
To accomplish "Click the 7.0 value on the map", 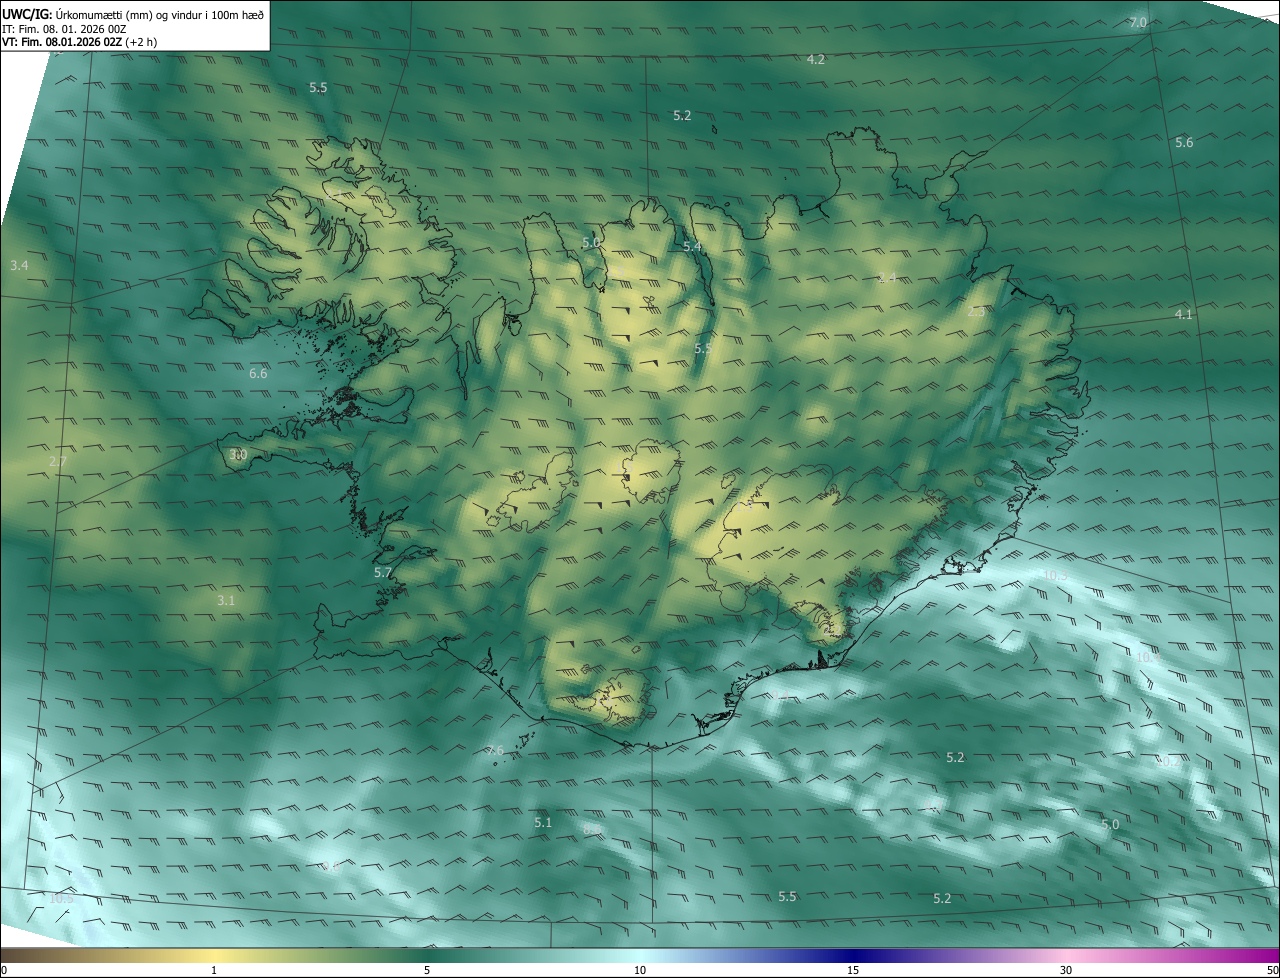I will pos(1138,22).
